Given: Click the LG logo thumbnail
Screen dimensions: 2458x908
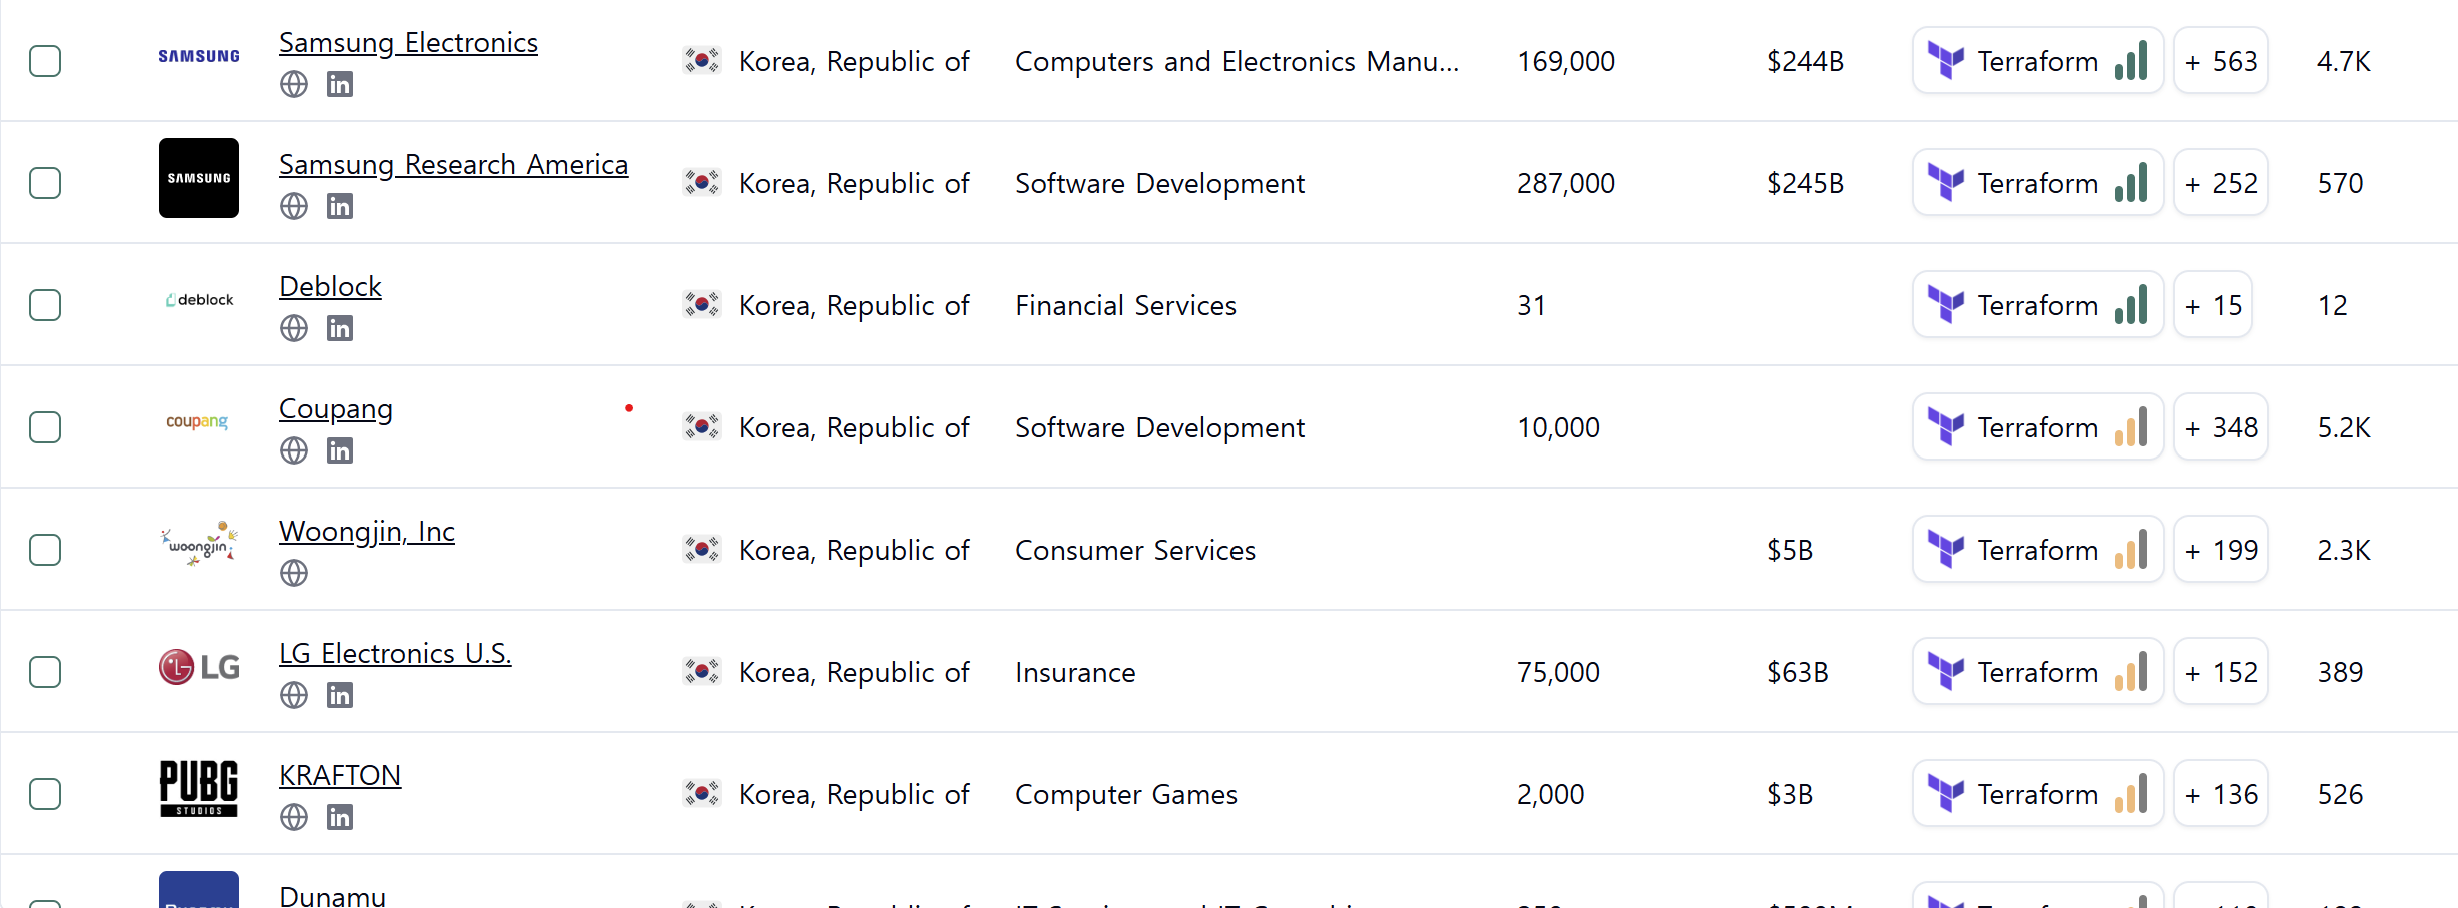Looking at the screenshot, I should coord(199,667).
